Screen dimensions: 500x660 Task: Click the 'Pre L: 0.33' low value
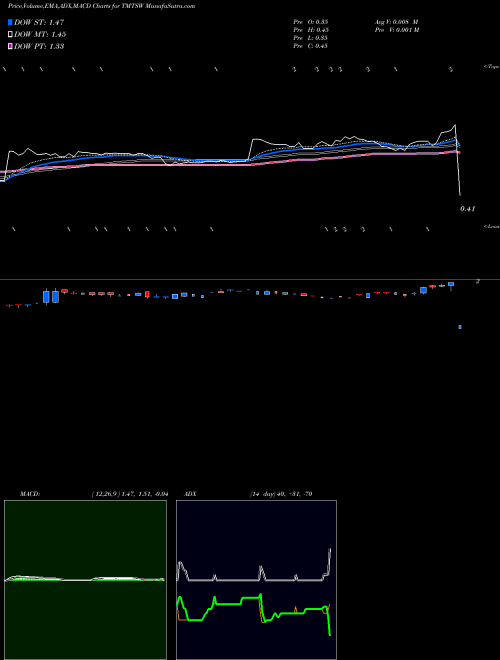[x=311, y=38]
